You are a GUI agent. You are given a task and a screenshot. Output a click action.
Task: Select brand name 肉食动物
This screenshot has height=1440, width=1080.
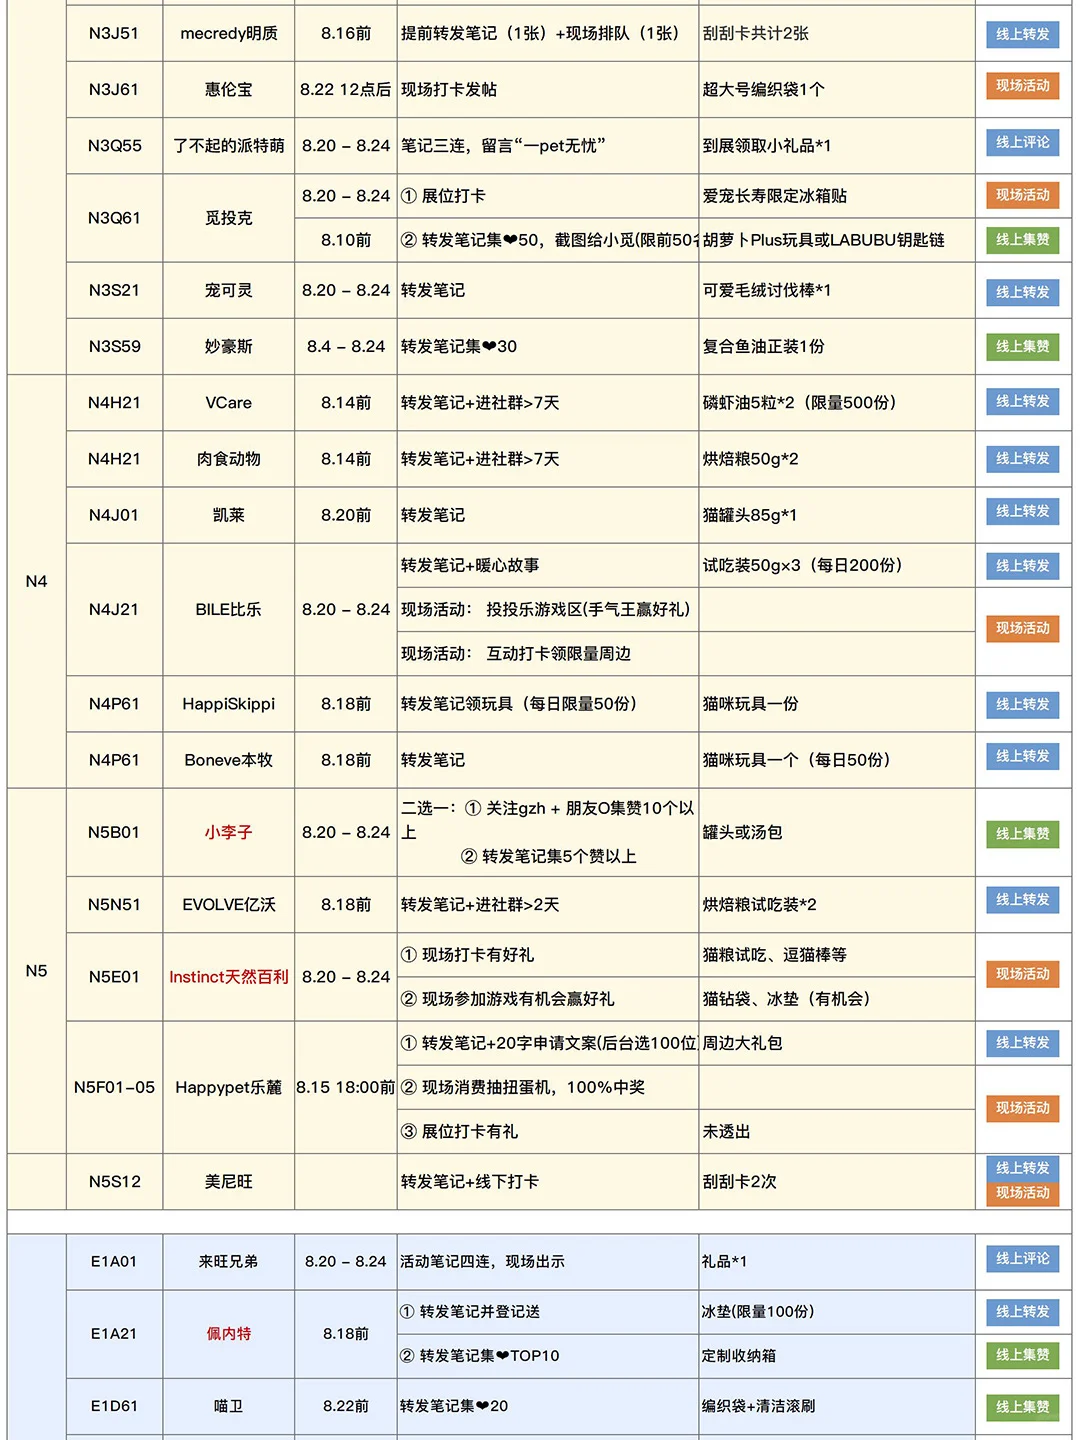point(229,459)
